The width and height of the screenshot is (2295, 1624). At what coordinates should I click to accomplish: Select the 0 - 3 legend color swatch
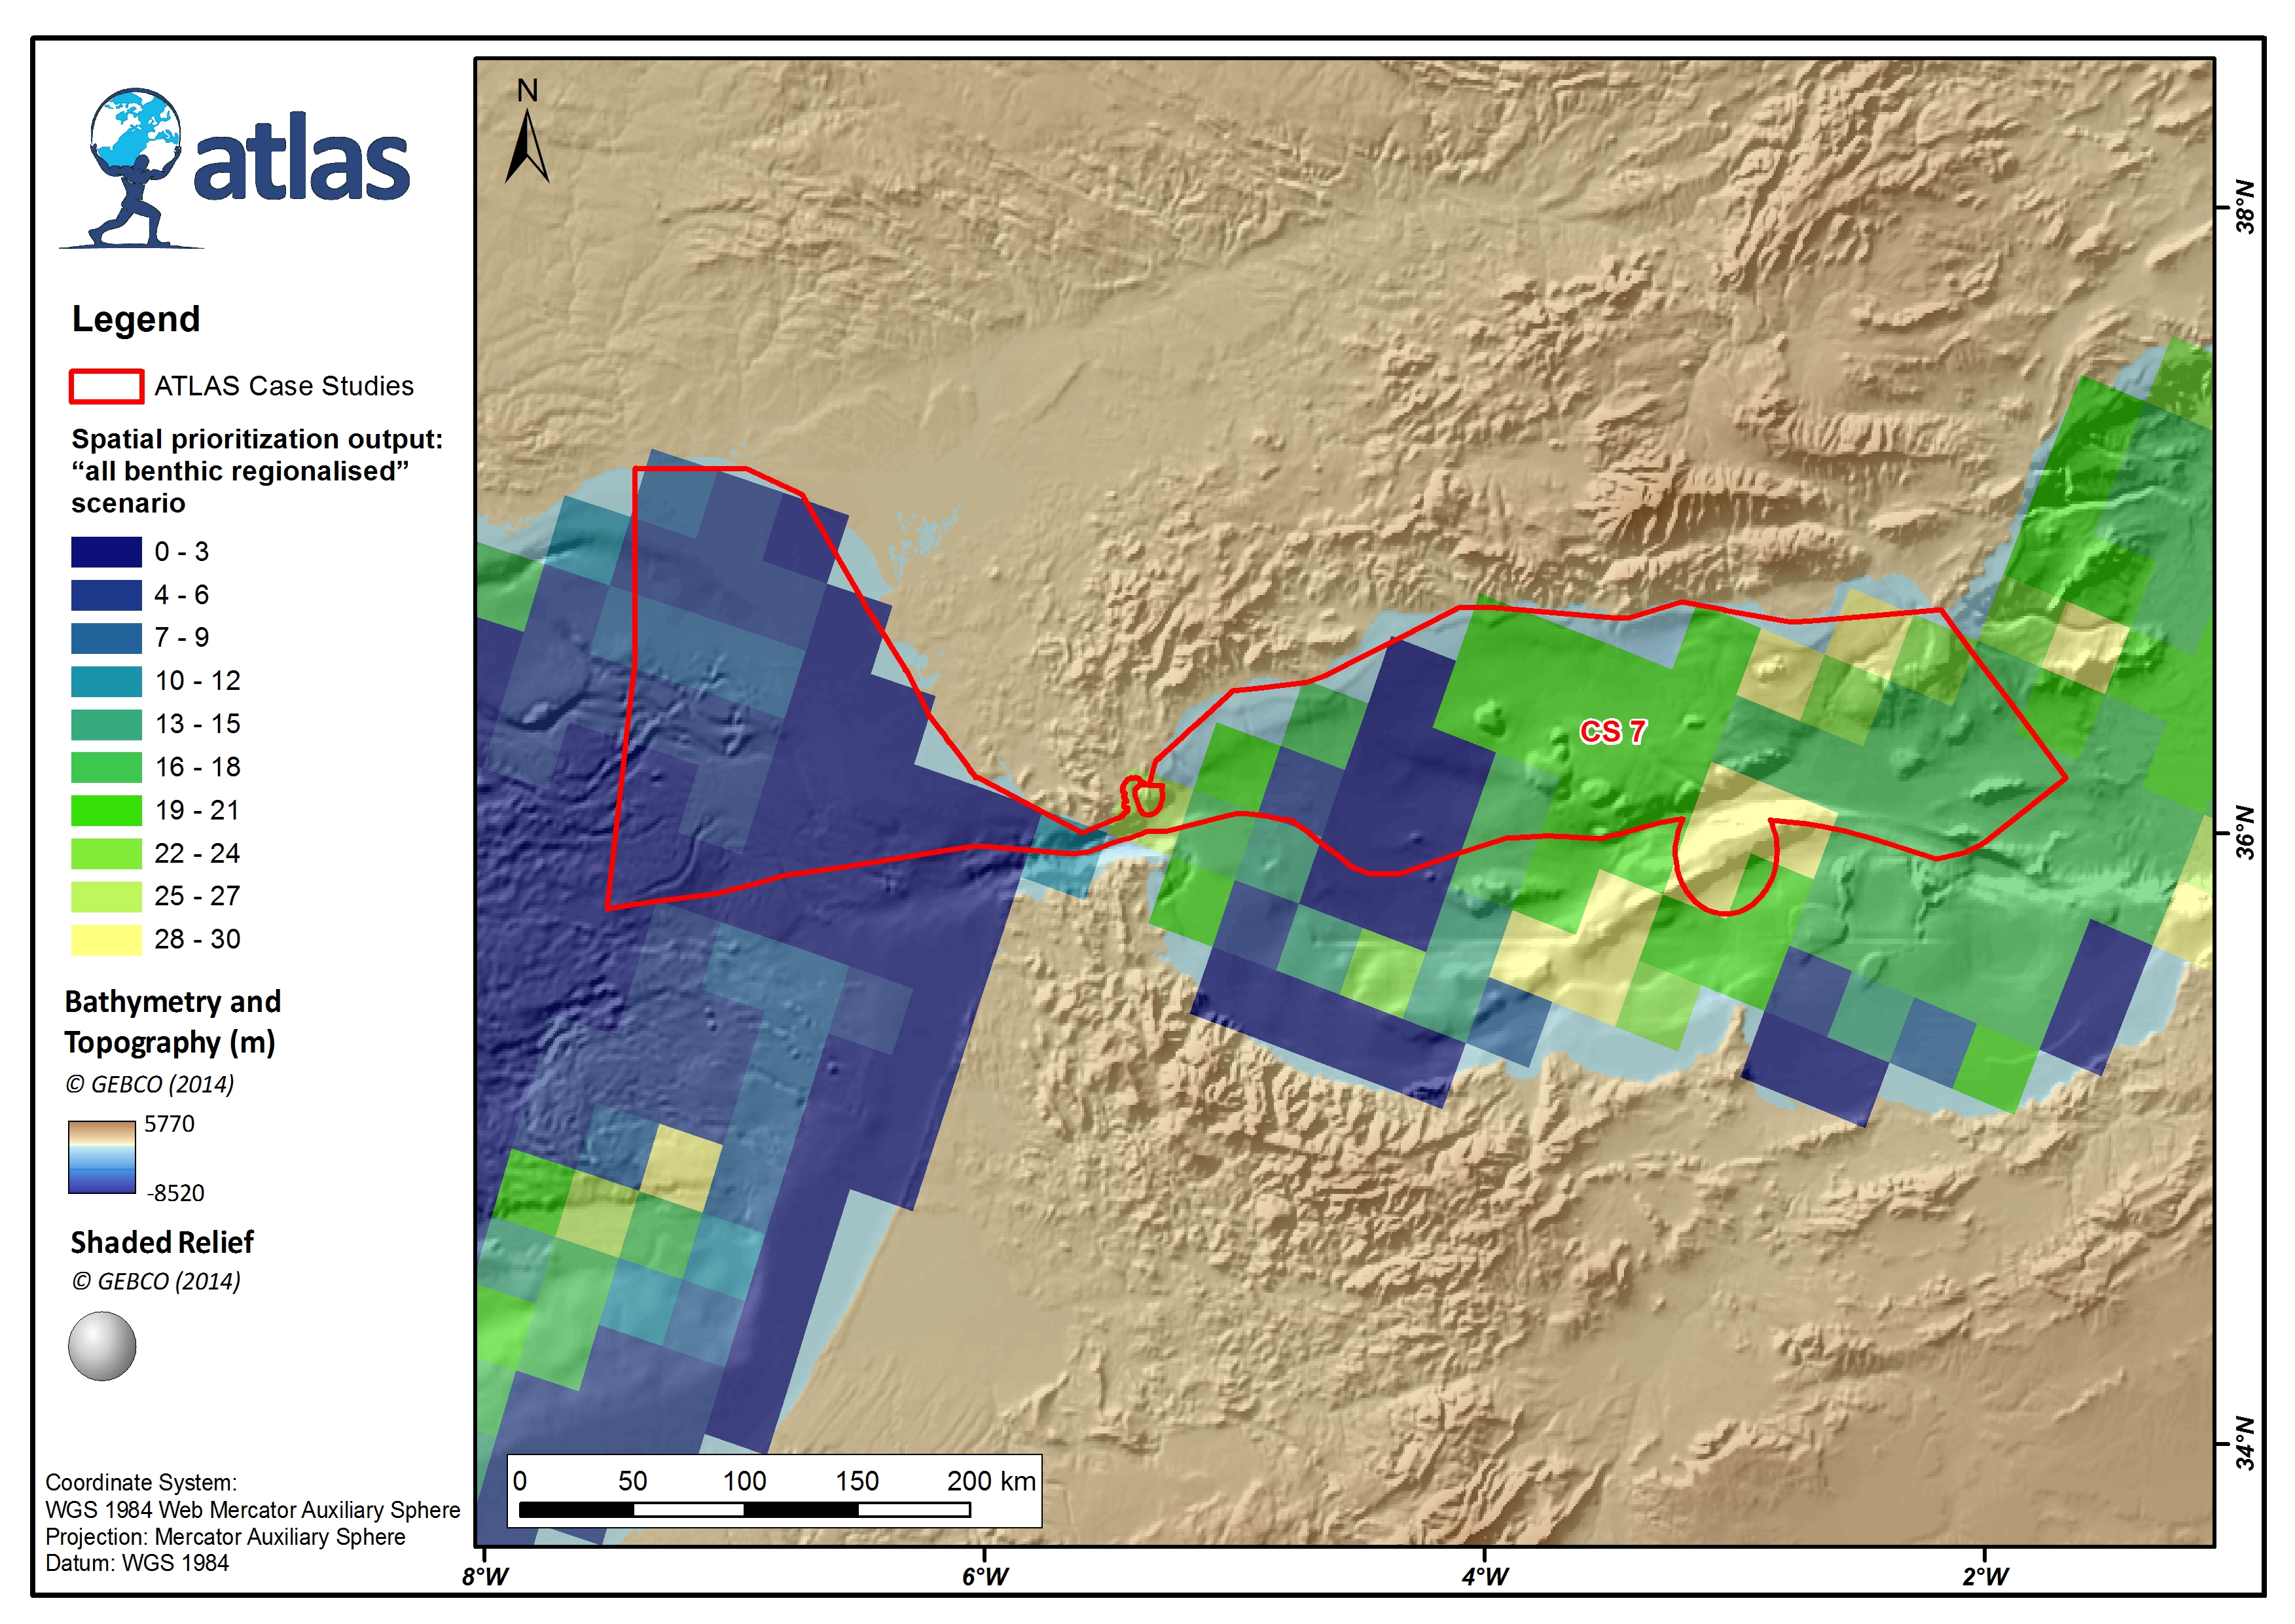tap(106, 552)
